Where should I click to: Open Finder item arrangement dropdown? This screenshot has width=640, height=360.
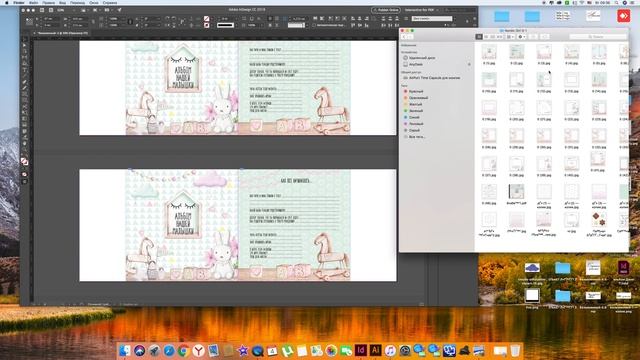[x=510, y=37]
